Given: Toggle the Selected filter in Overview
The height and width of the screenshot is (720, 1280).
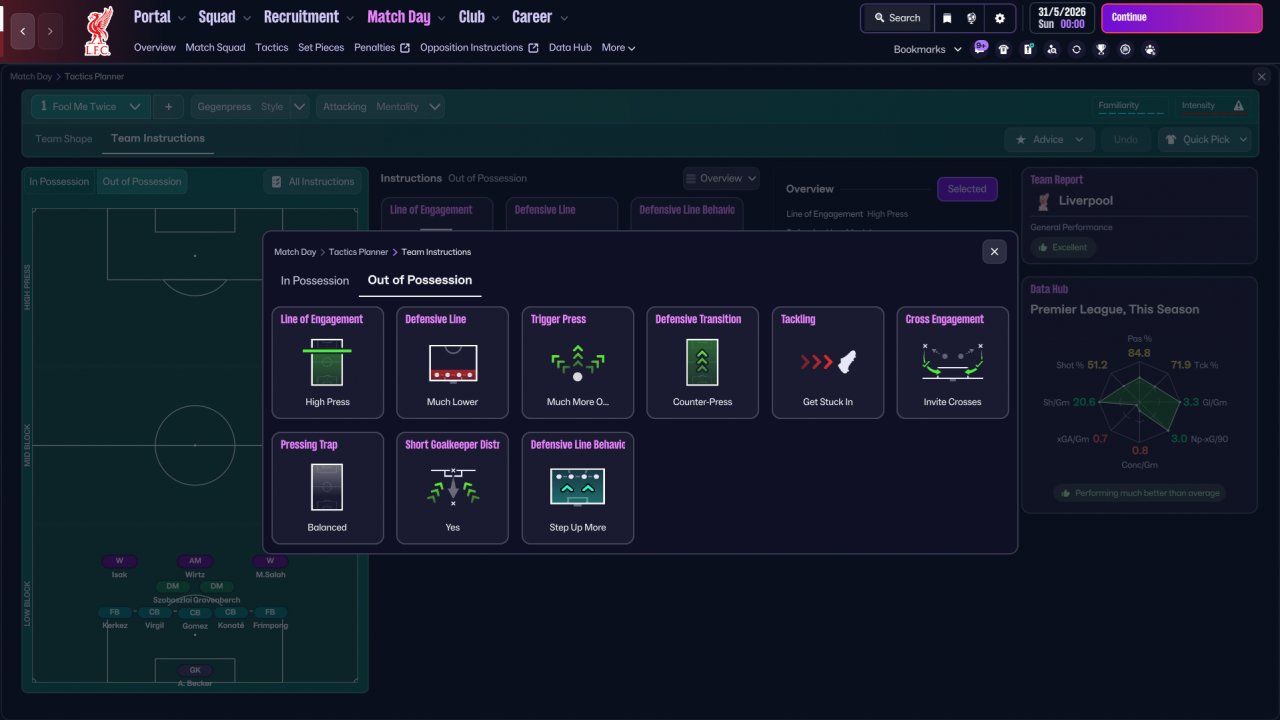Looking at the screenshot, I should pyautogui.click(x=967, y=189).
